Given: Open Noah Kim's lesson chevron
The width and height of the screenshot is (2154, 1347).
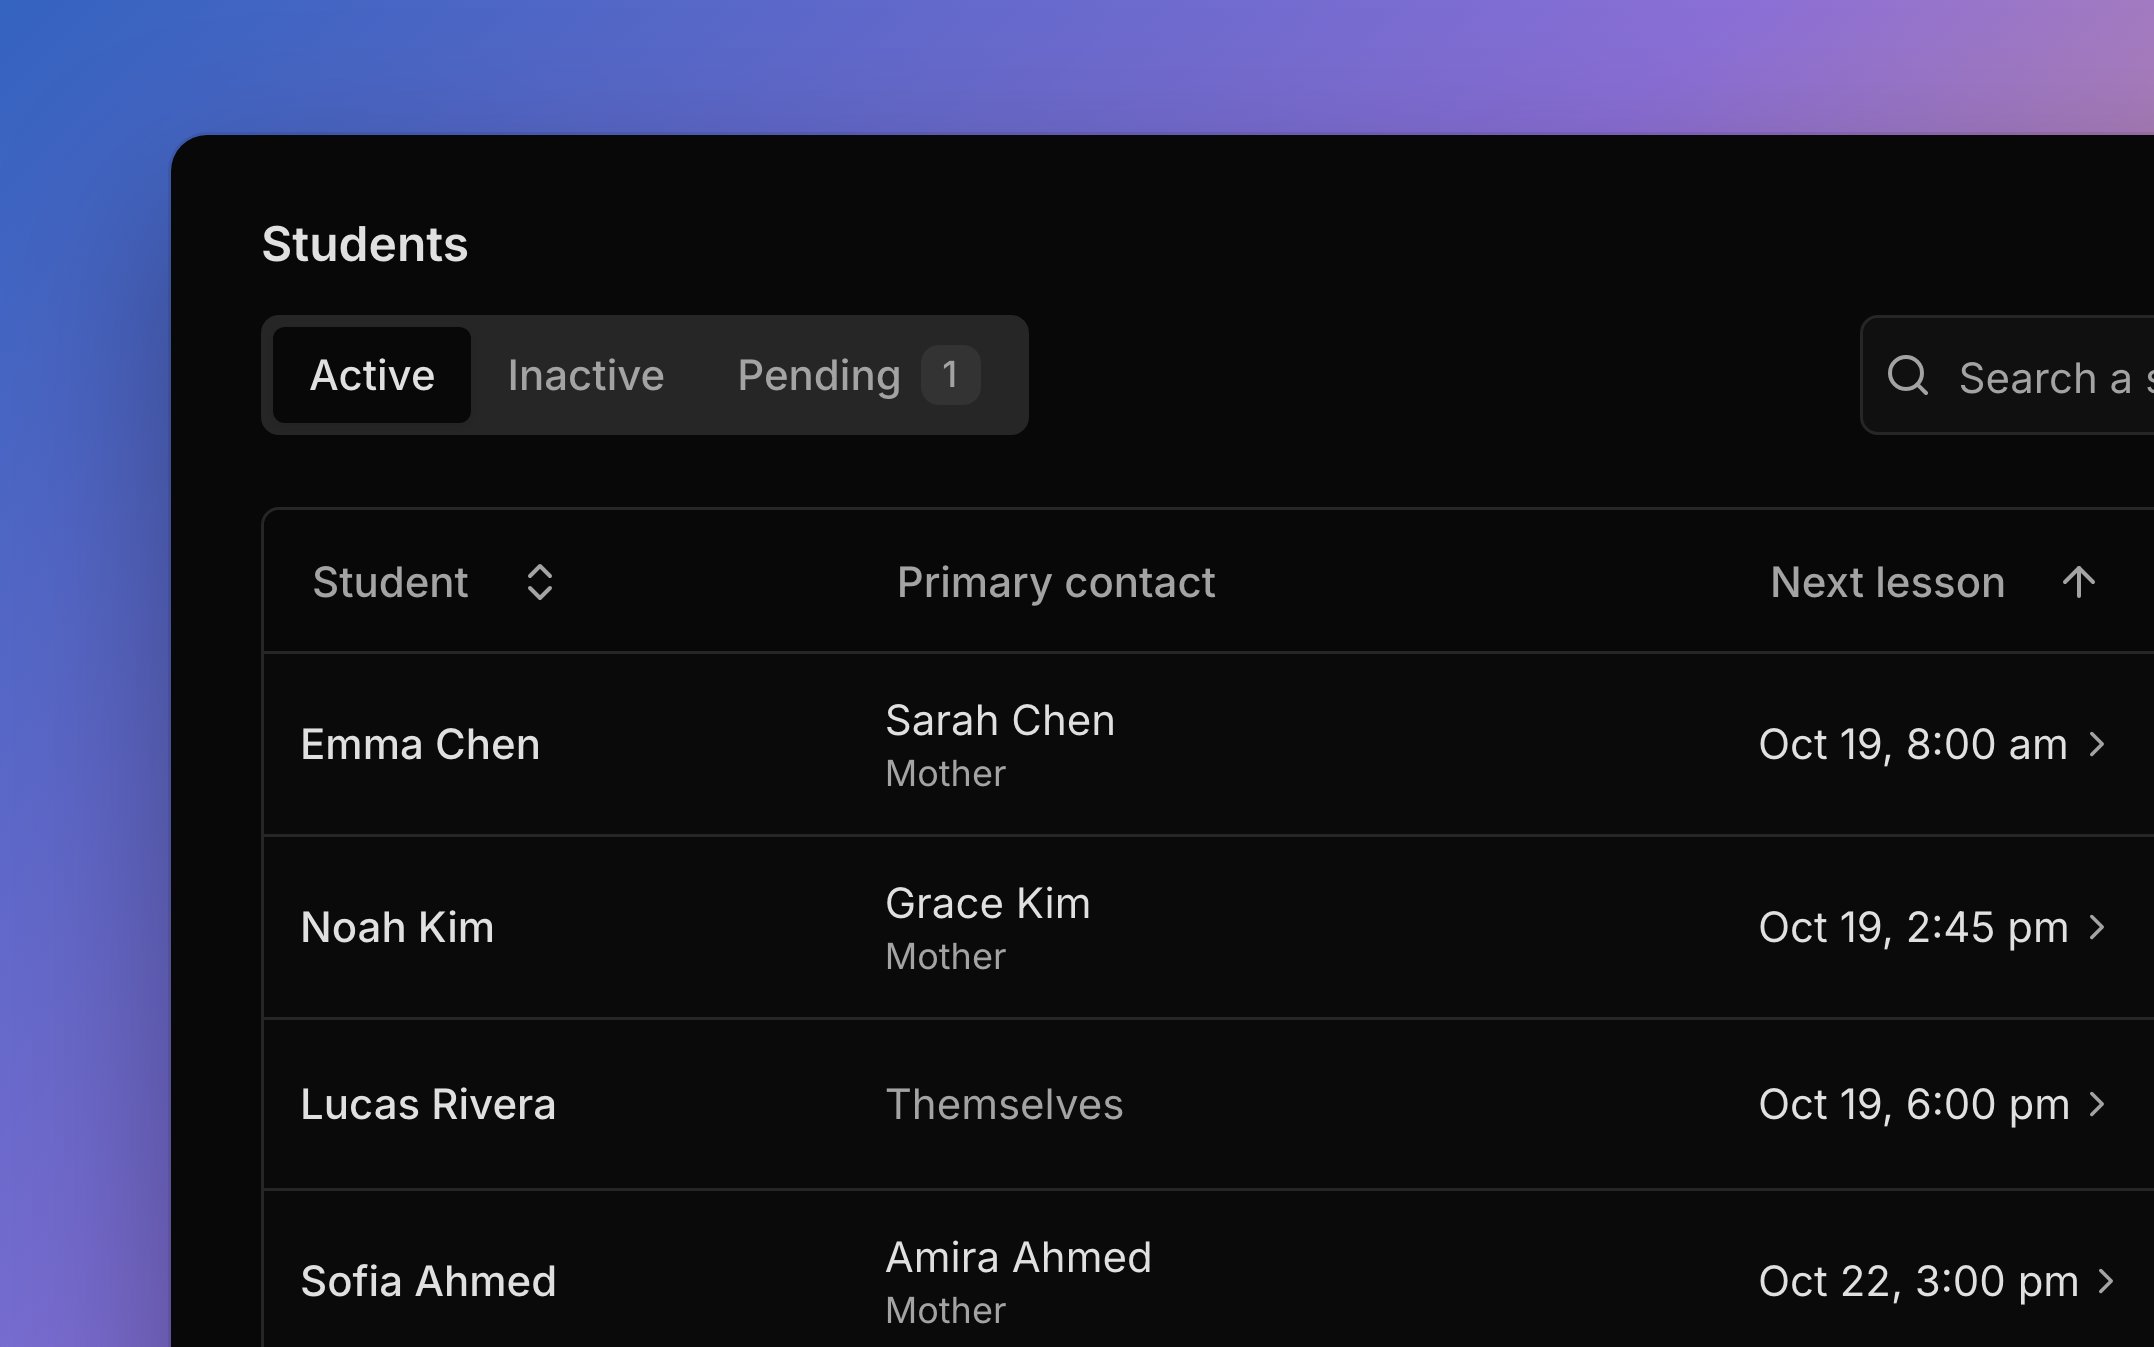Looking at the screenshot, I should (2098, 927).
